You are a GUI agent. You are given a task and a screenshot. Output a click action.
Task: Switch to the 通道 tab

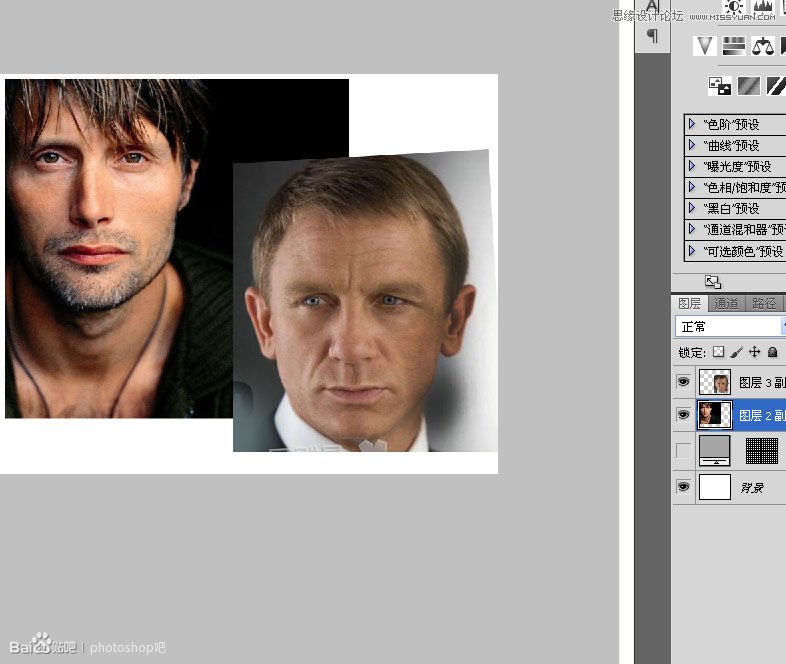(726, 304)
